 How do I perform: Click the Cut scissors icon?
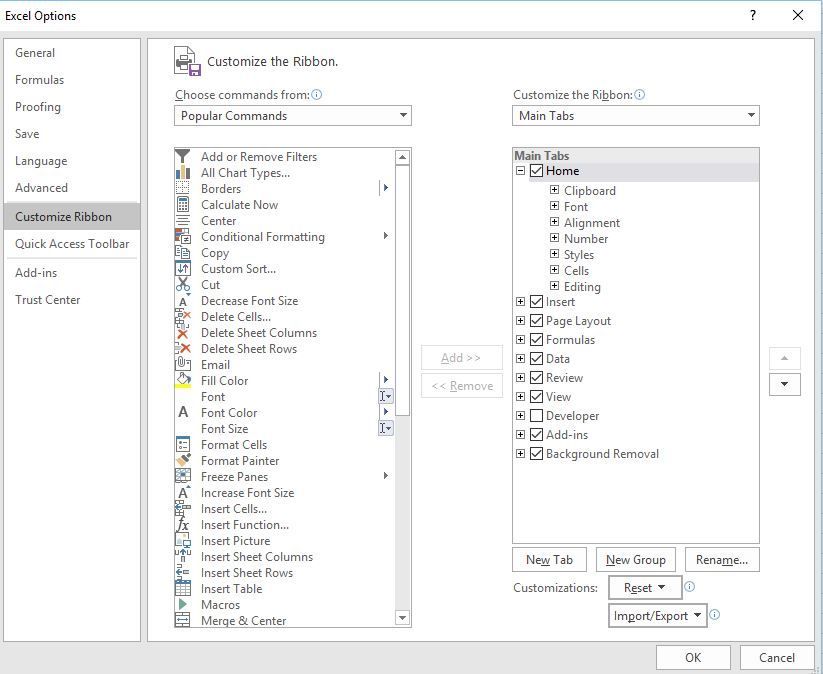point(183,285)
